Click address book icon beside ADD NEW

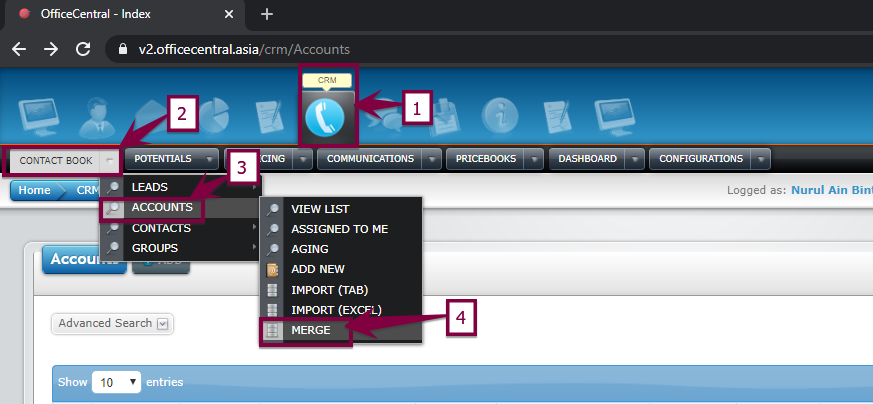pos(272,270)
